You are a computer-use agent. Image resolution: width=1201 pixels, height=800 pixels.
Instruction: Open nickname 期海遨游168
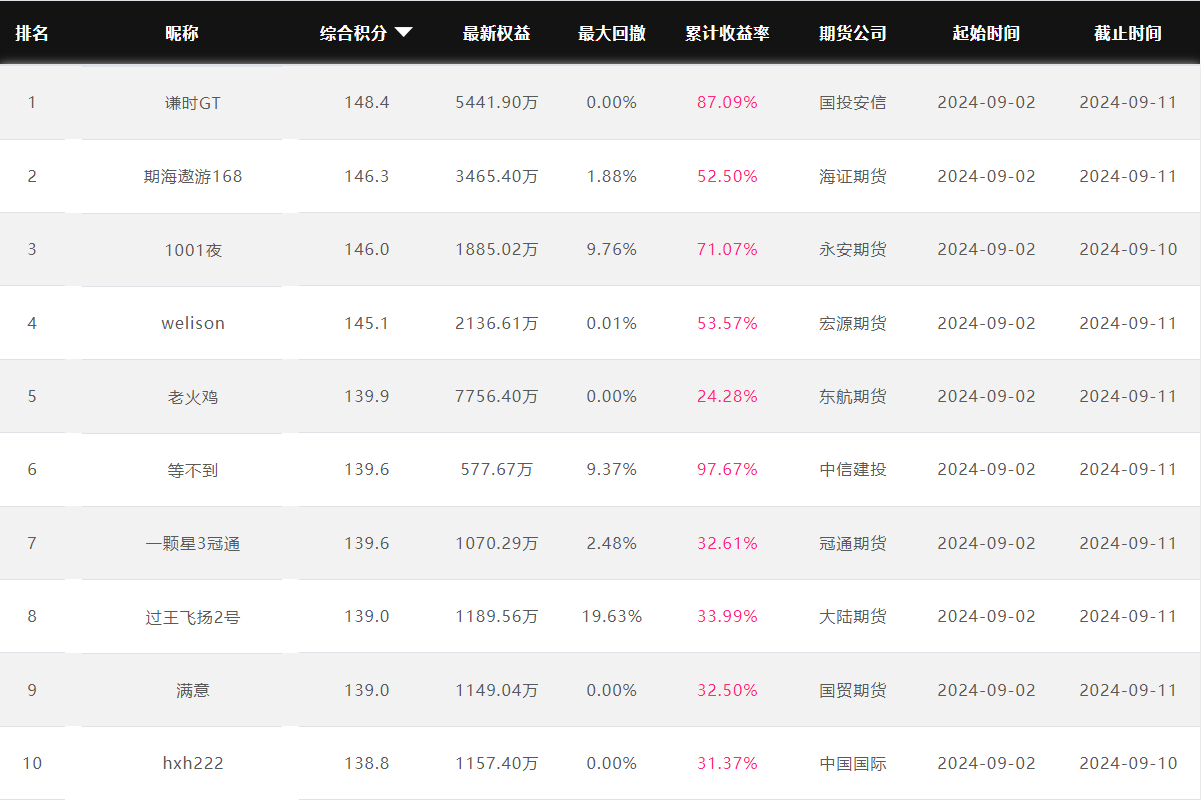193,176
